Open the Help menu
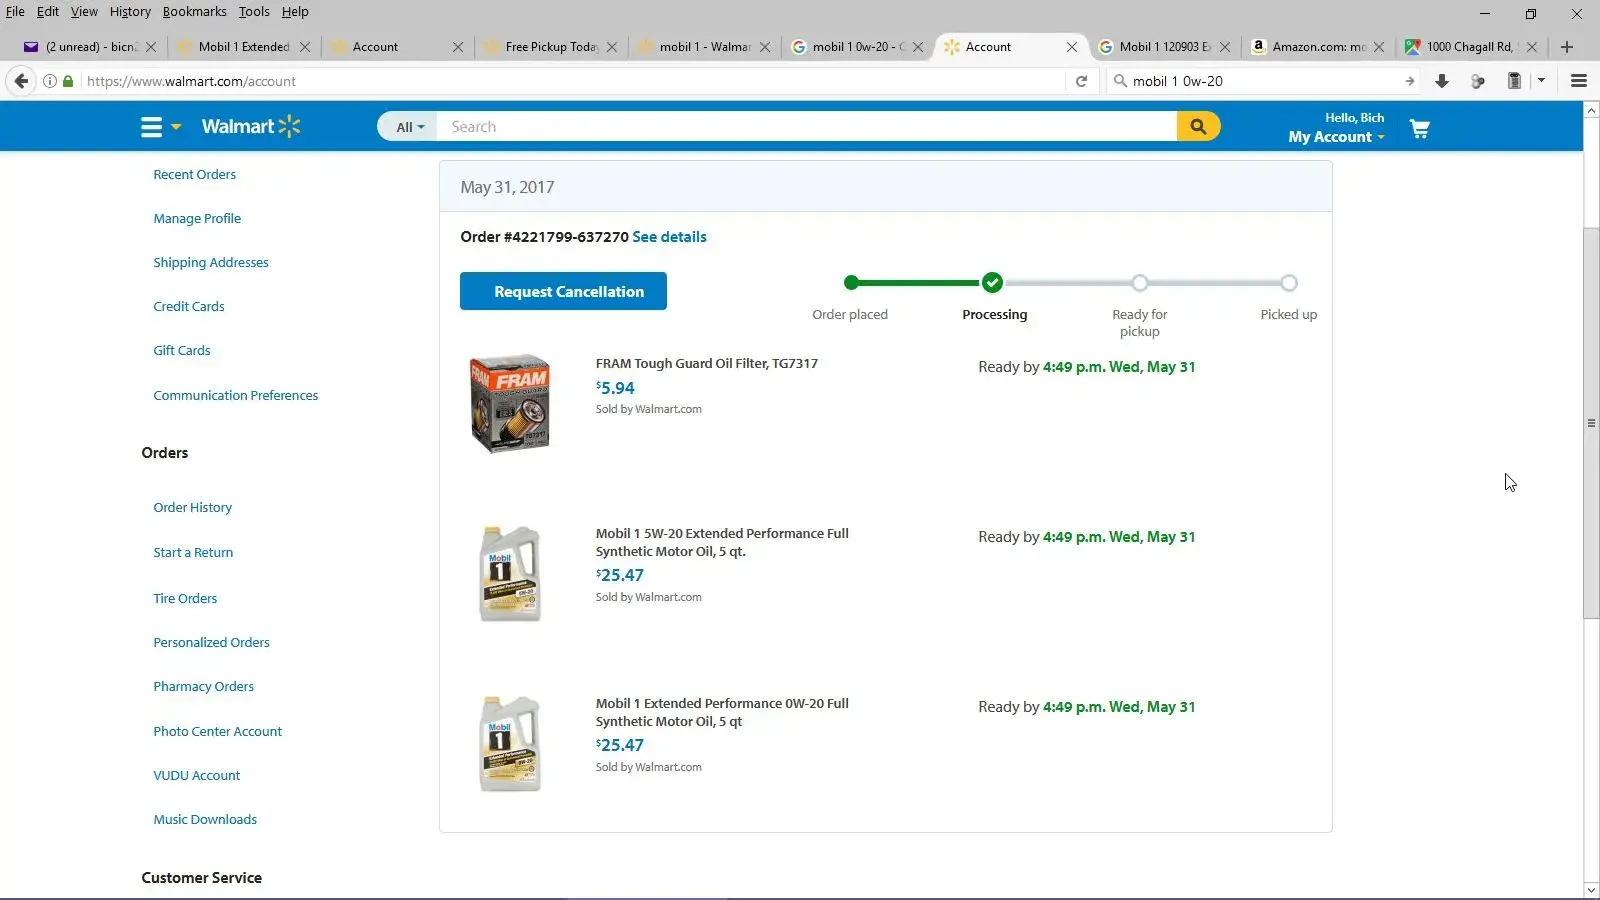Image resolution: width=1600 pixels, height=900 pixels. click(x=295, y=12)
